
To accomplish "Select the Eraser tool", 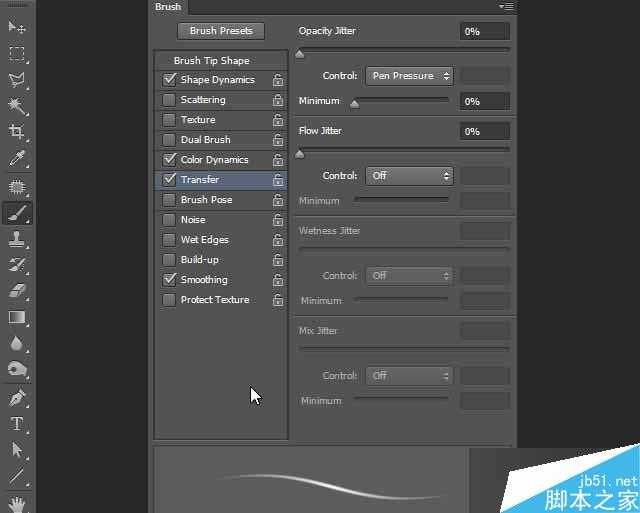I will 17,291.
